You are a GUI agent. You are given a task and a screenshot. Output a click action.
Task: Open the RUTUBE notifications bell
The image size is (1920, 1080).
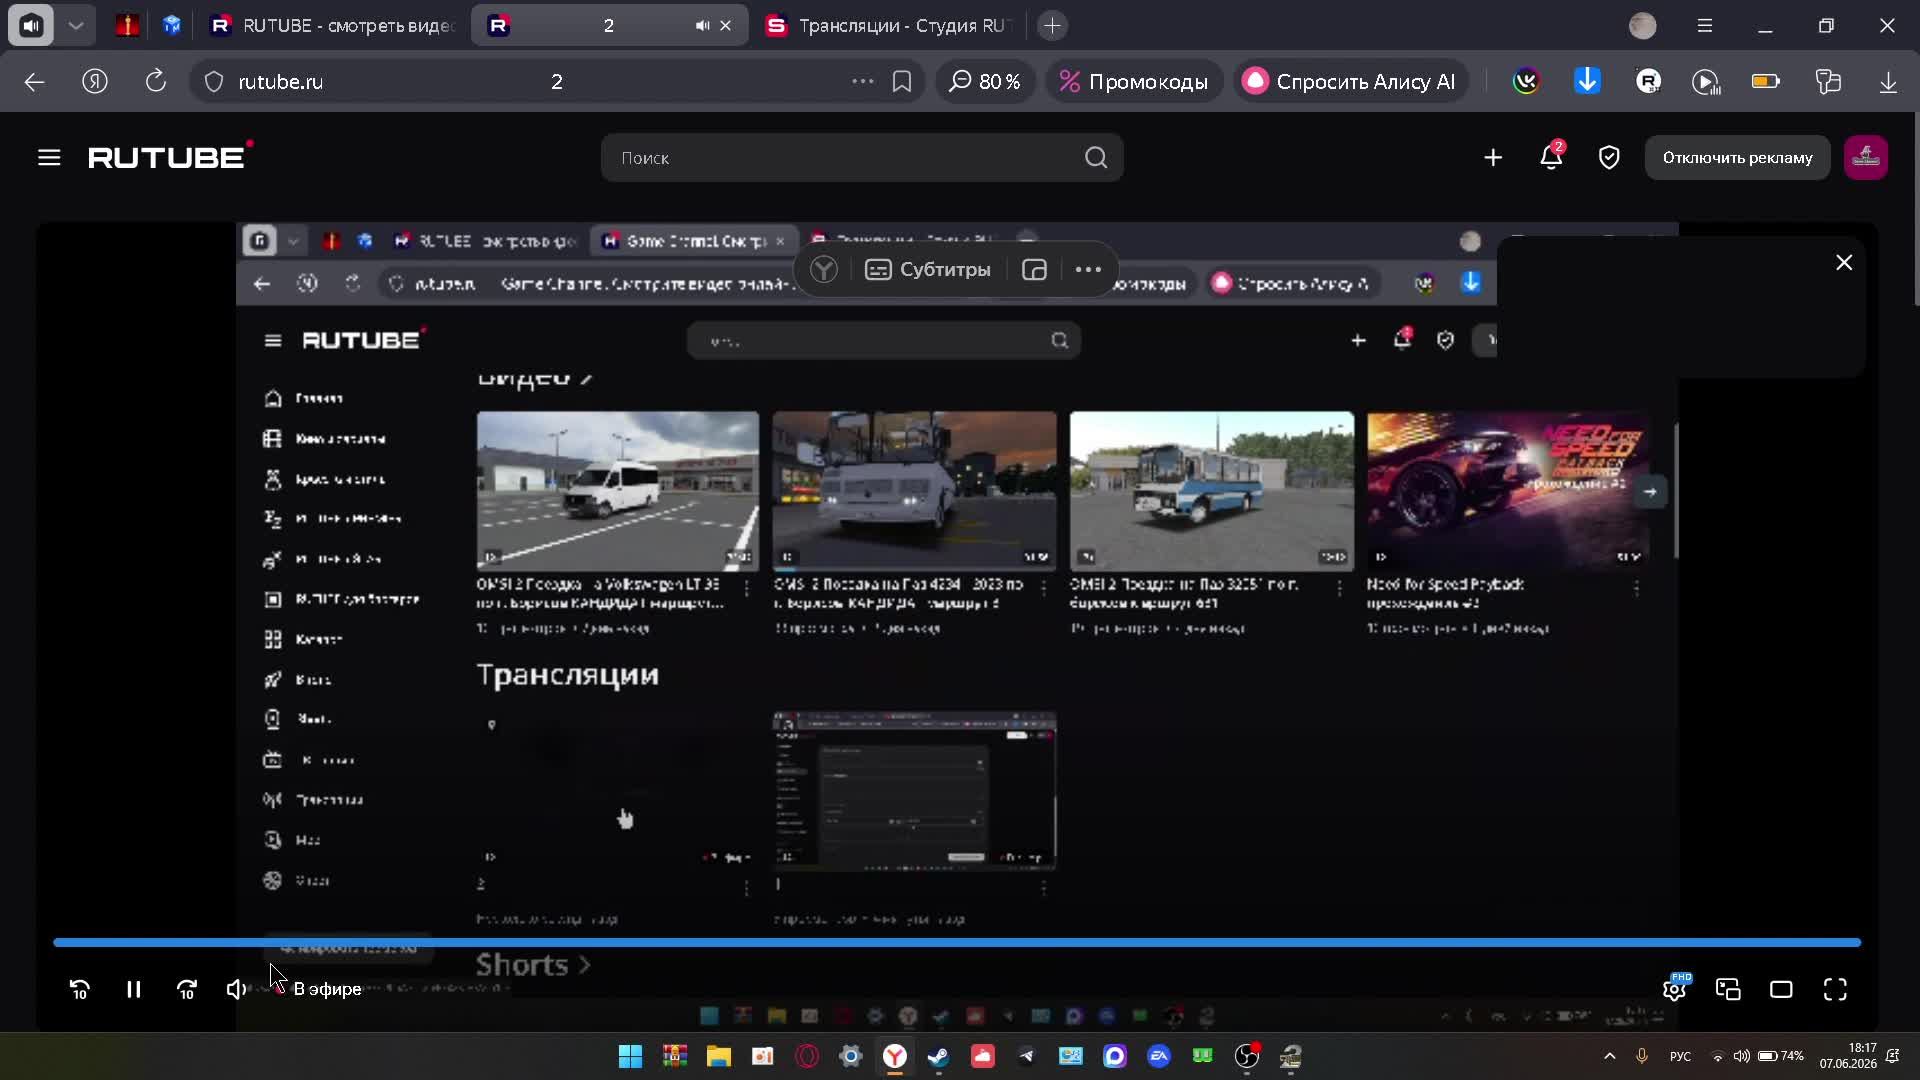[1551, 157]
